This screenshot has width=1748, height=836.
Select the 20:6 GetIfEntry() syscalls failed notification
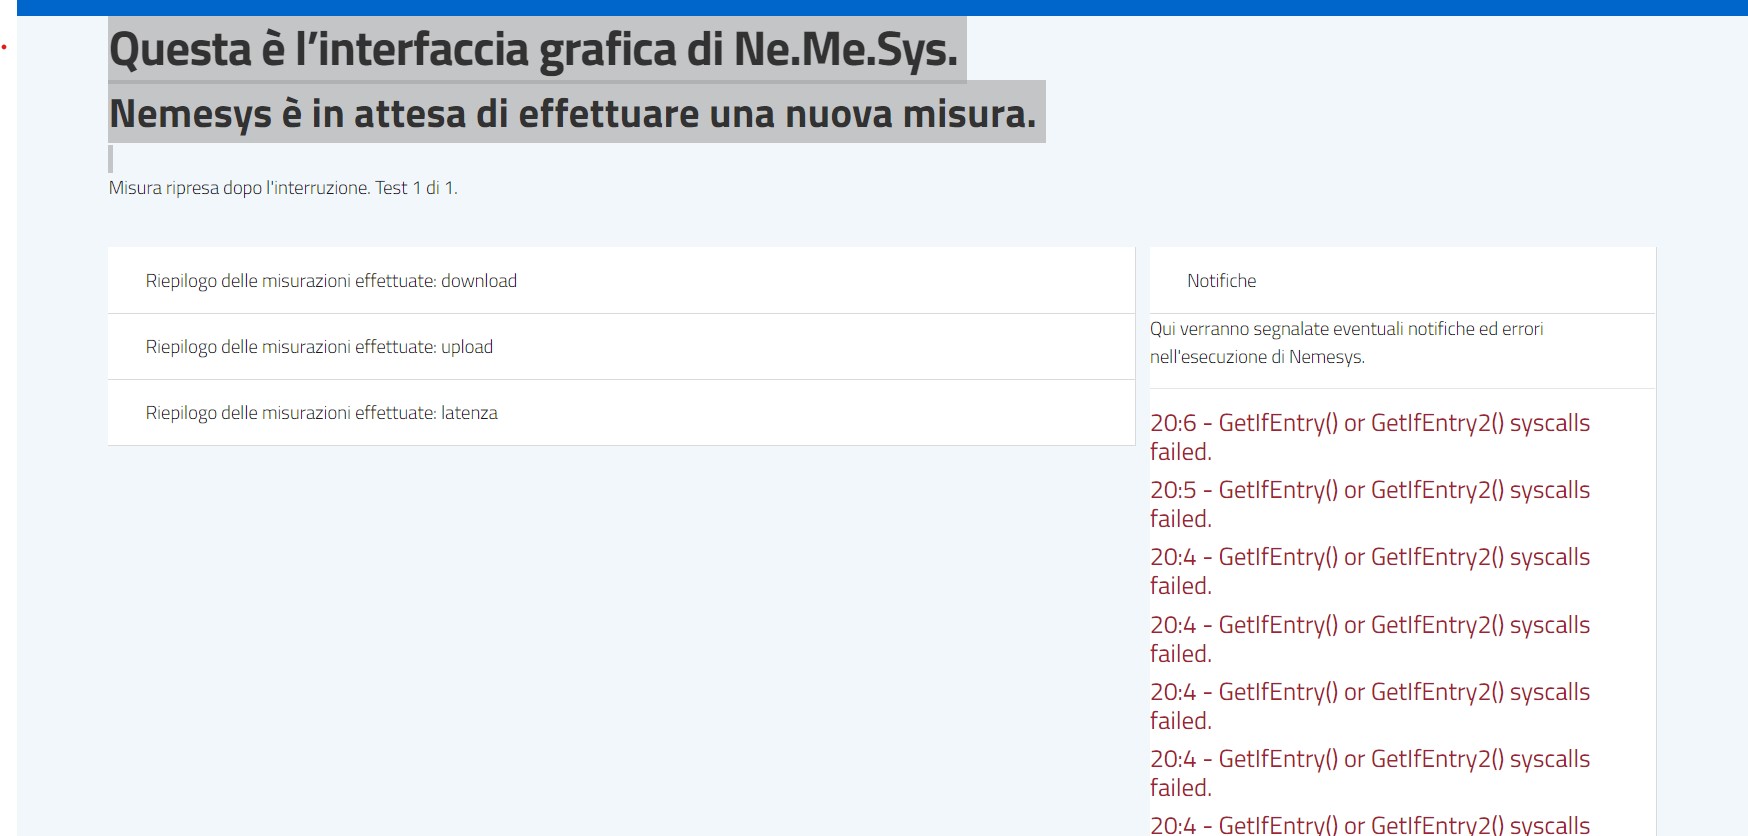click(1370, 437)
